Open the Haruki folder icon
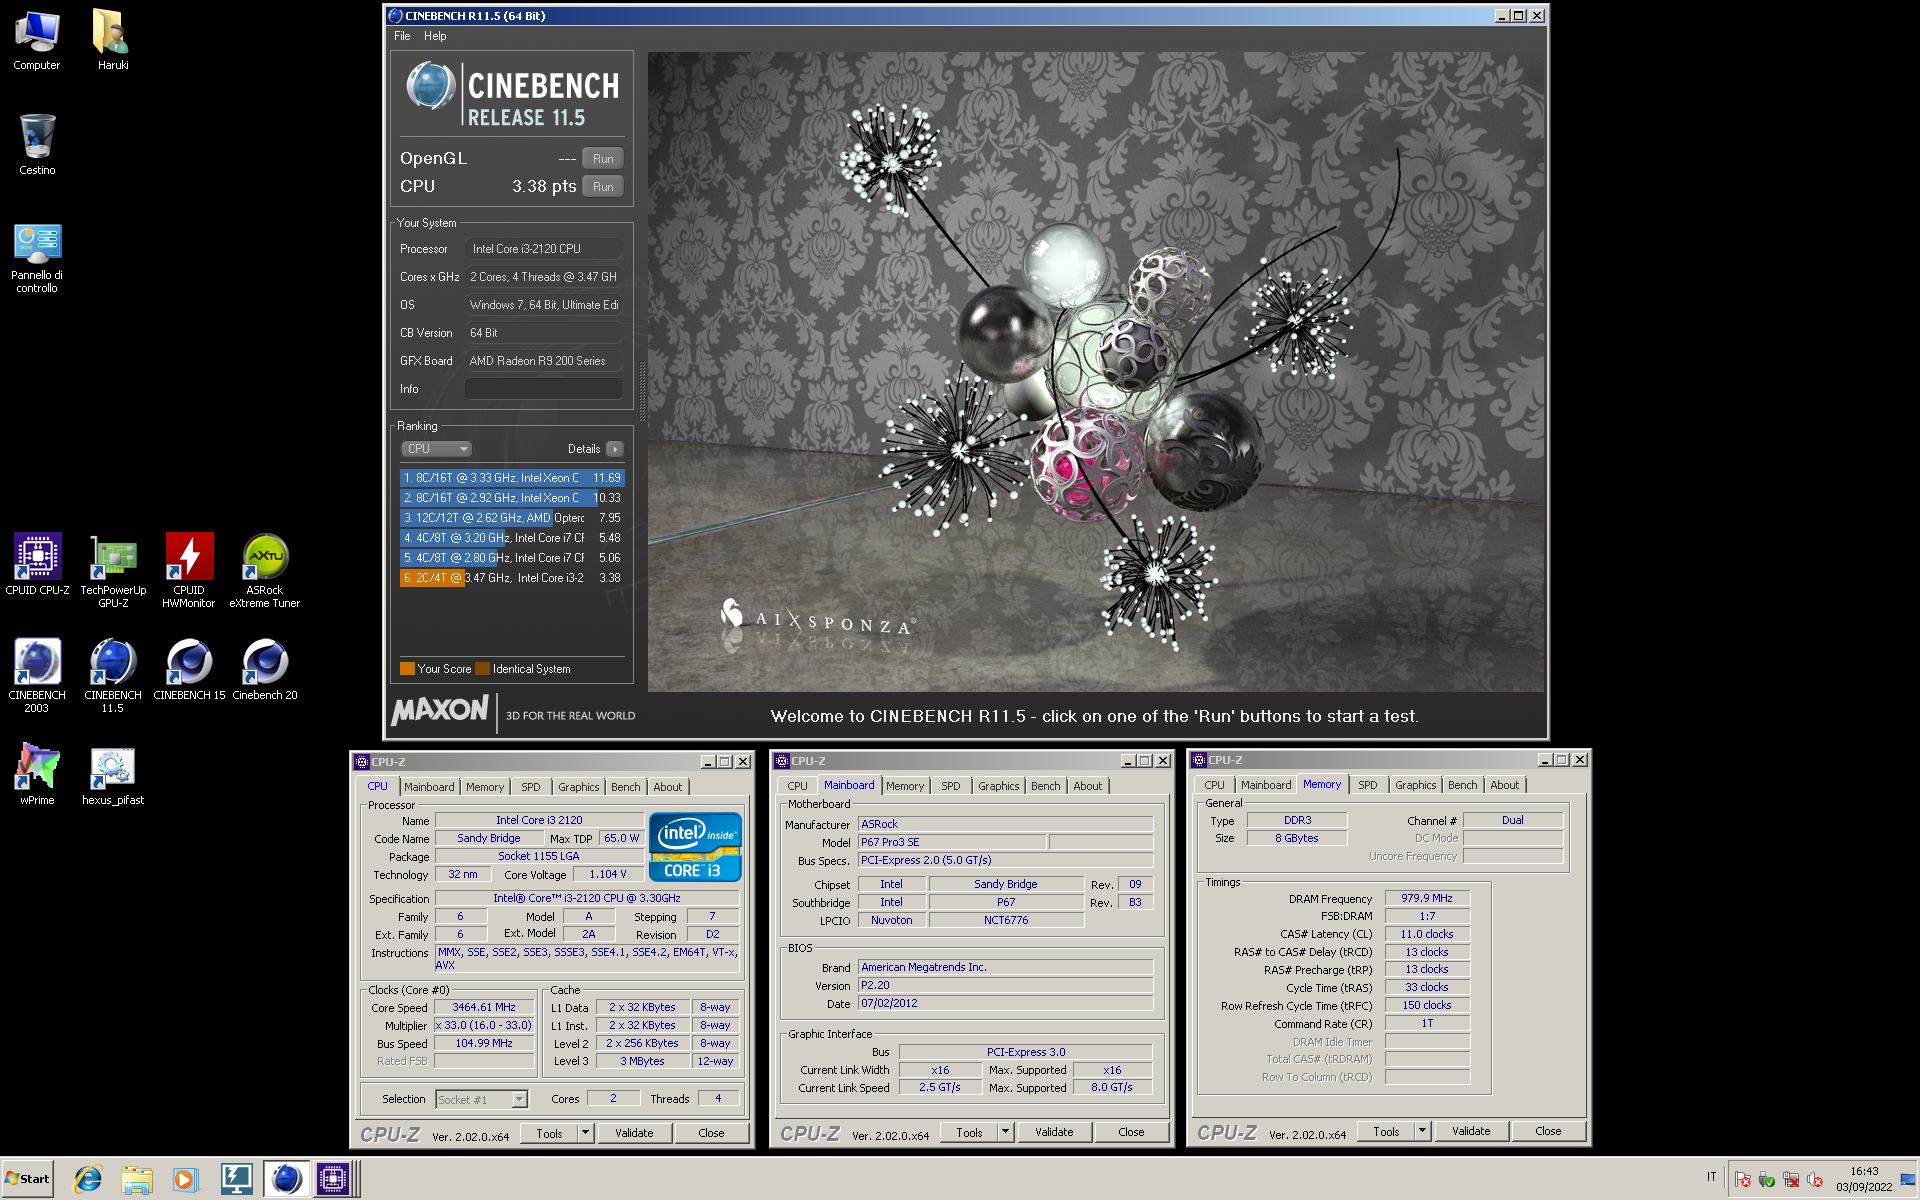Image resolution: width=1920 pixels, height=1200 pixels. [113, 40]
